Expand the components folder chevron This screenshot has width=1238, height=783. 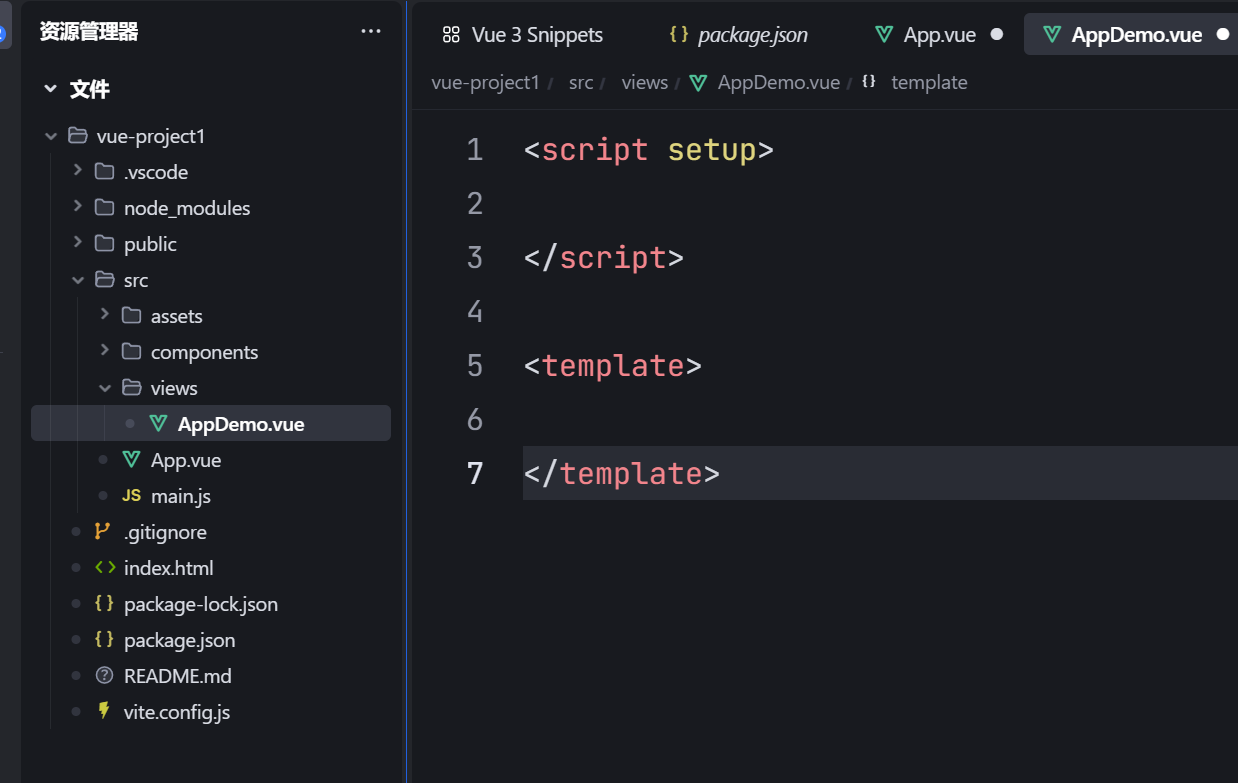[105, 351]
